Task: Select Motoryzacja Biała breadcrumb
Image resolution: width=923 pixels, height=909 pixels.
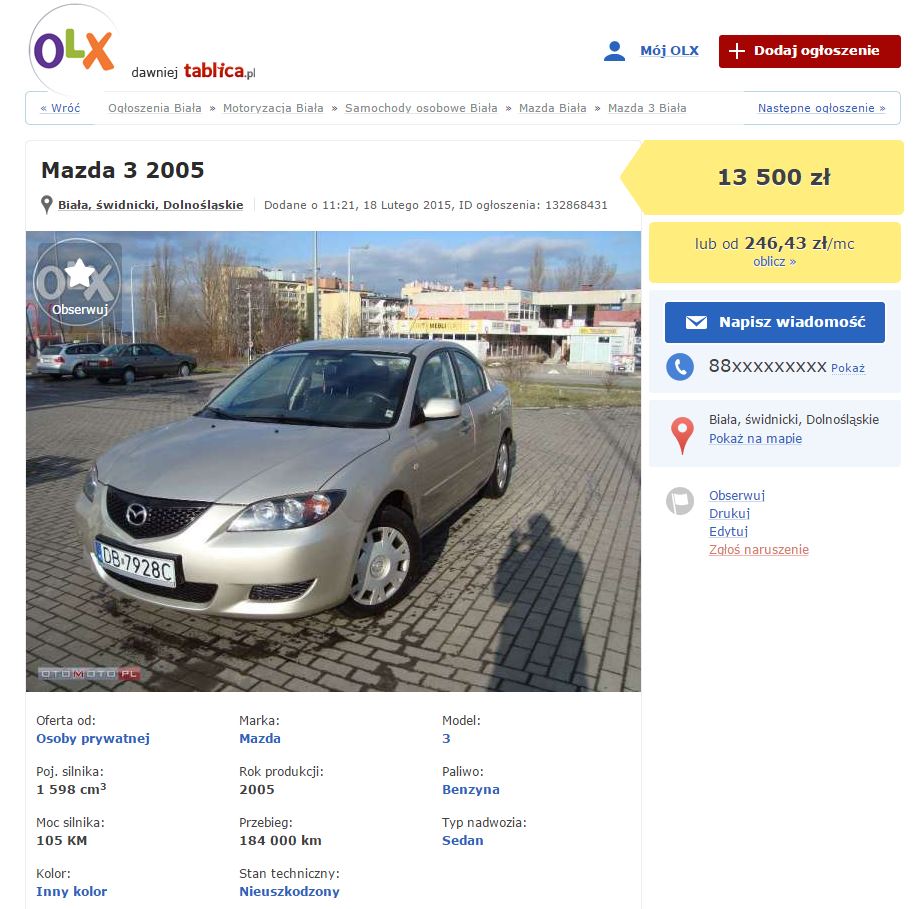Action: click(x=273, y=108)
